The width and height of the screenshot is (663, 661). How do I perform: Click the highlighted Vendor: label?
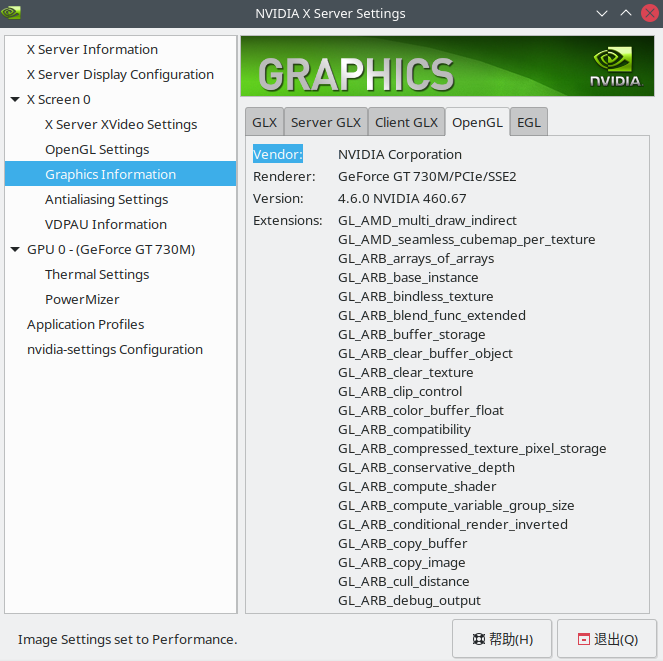[x=278, y=154]
